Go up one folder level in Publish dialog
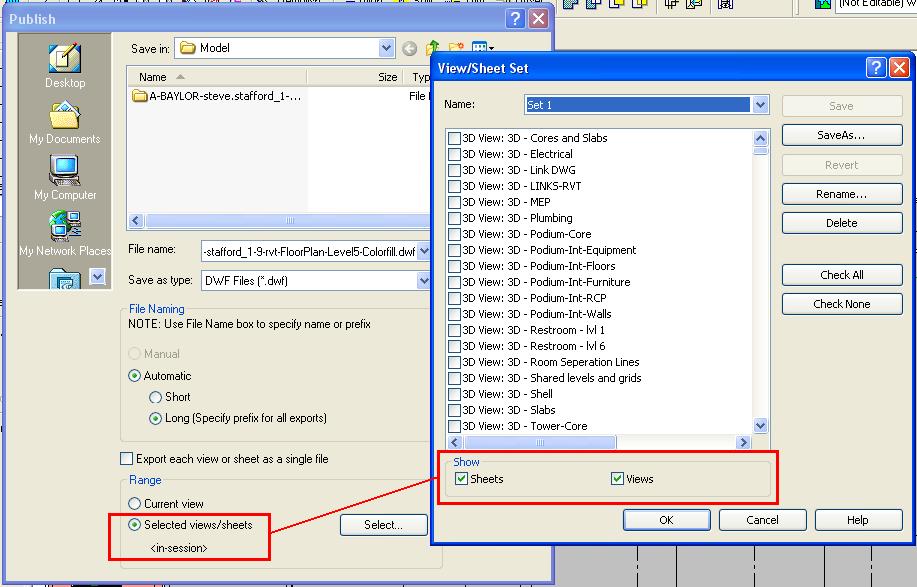The height and width of the screenshot is (587, 917). pos(433,49)
